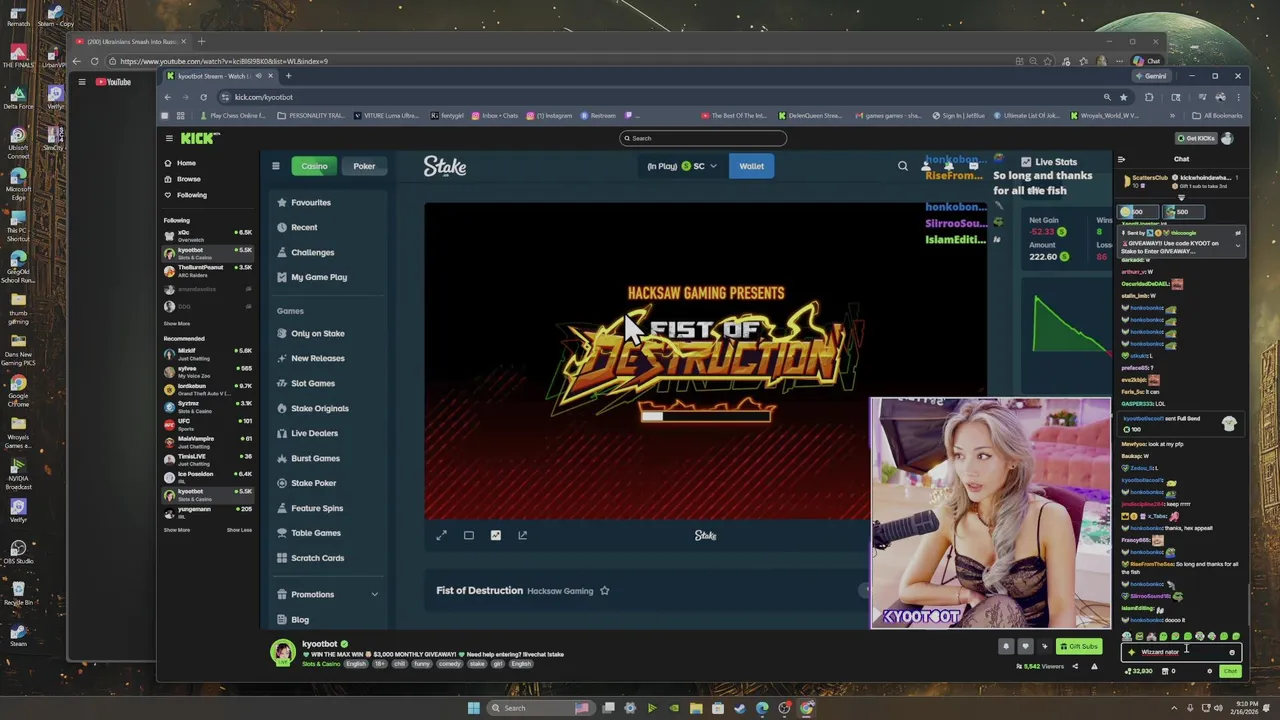Click the browser back arrow
1280x720 pixels.
click(x=167, y=97)
